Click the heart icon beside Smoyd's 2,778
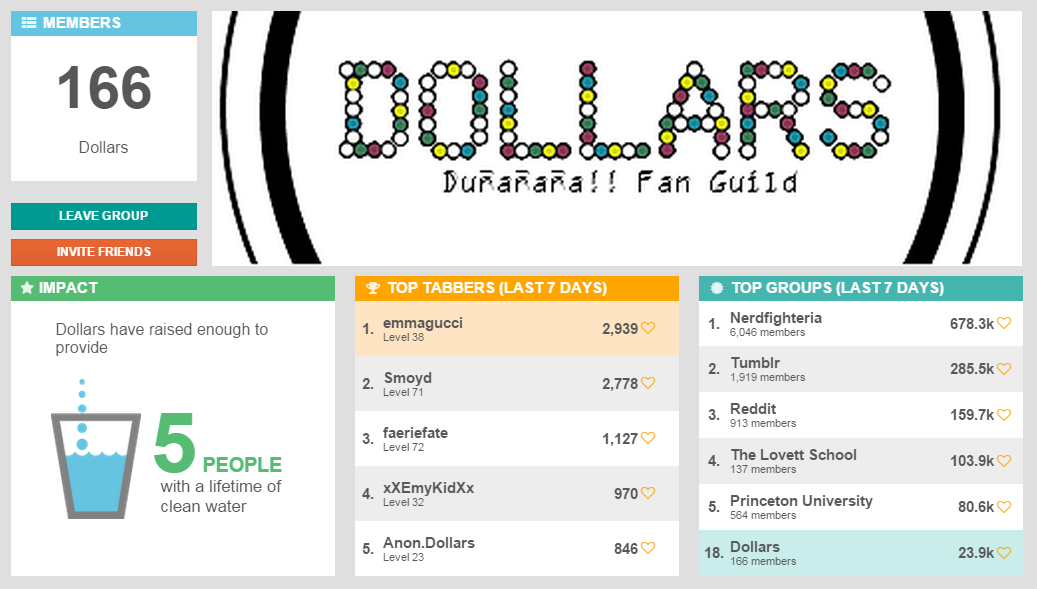The height and width of the screenshot is (589, 1037). click(648, 383)
